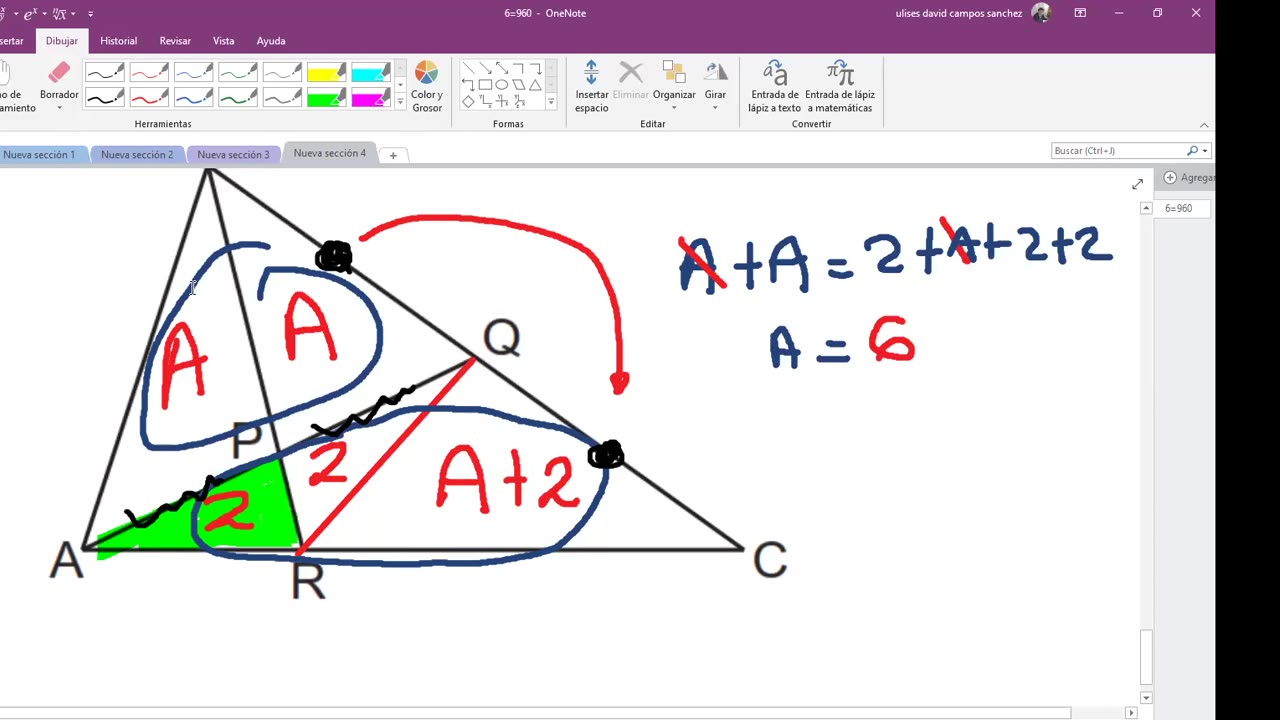Open search scope dropdown beside Buscar
The height and width of the screenshot is (720, 1280).
(x=1205, y=151)
